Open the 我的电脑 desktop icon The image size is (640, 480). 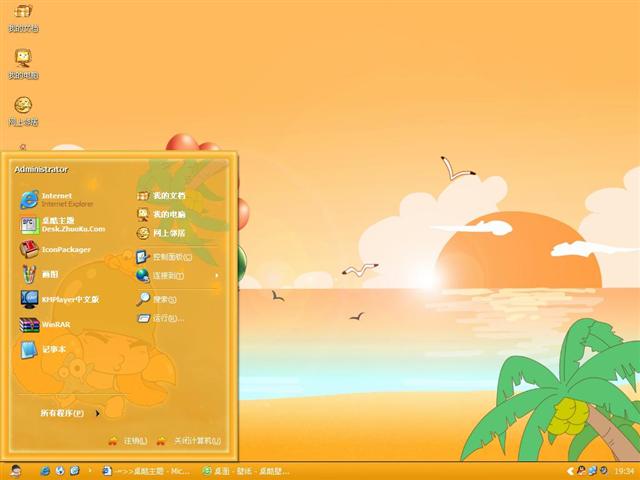(23, 64)
